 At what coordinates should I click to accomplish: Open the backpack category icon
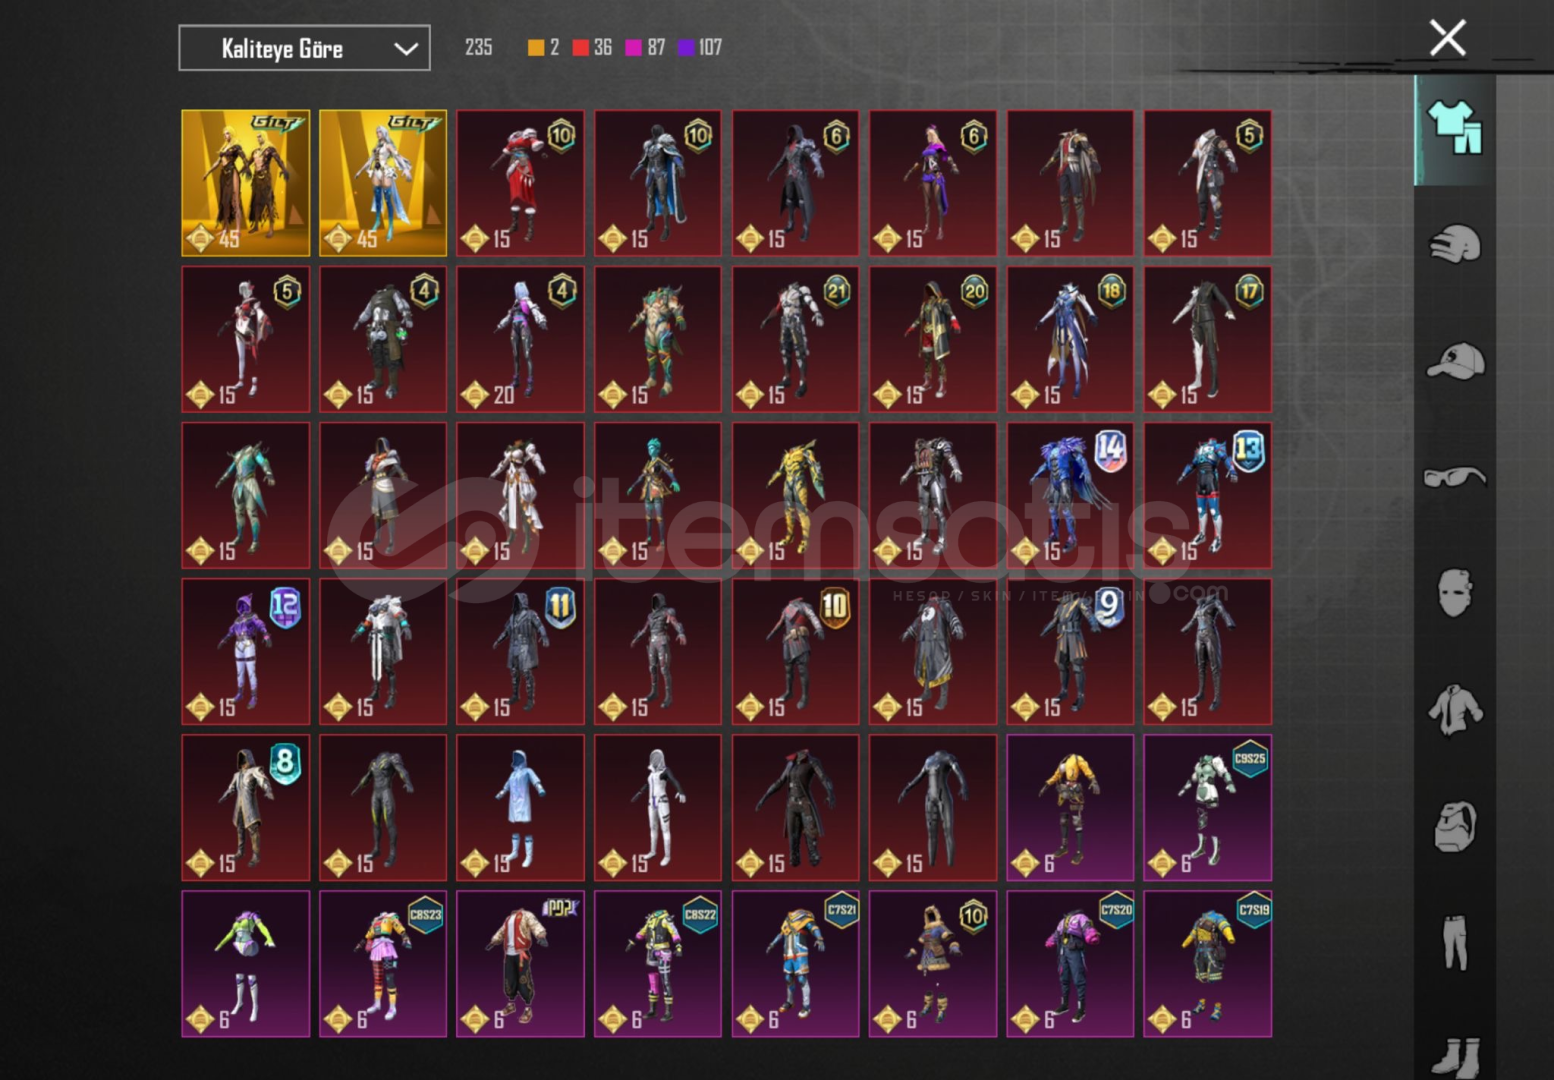tap(1455, 826)
